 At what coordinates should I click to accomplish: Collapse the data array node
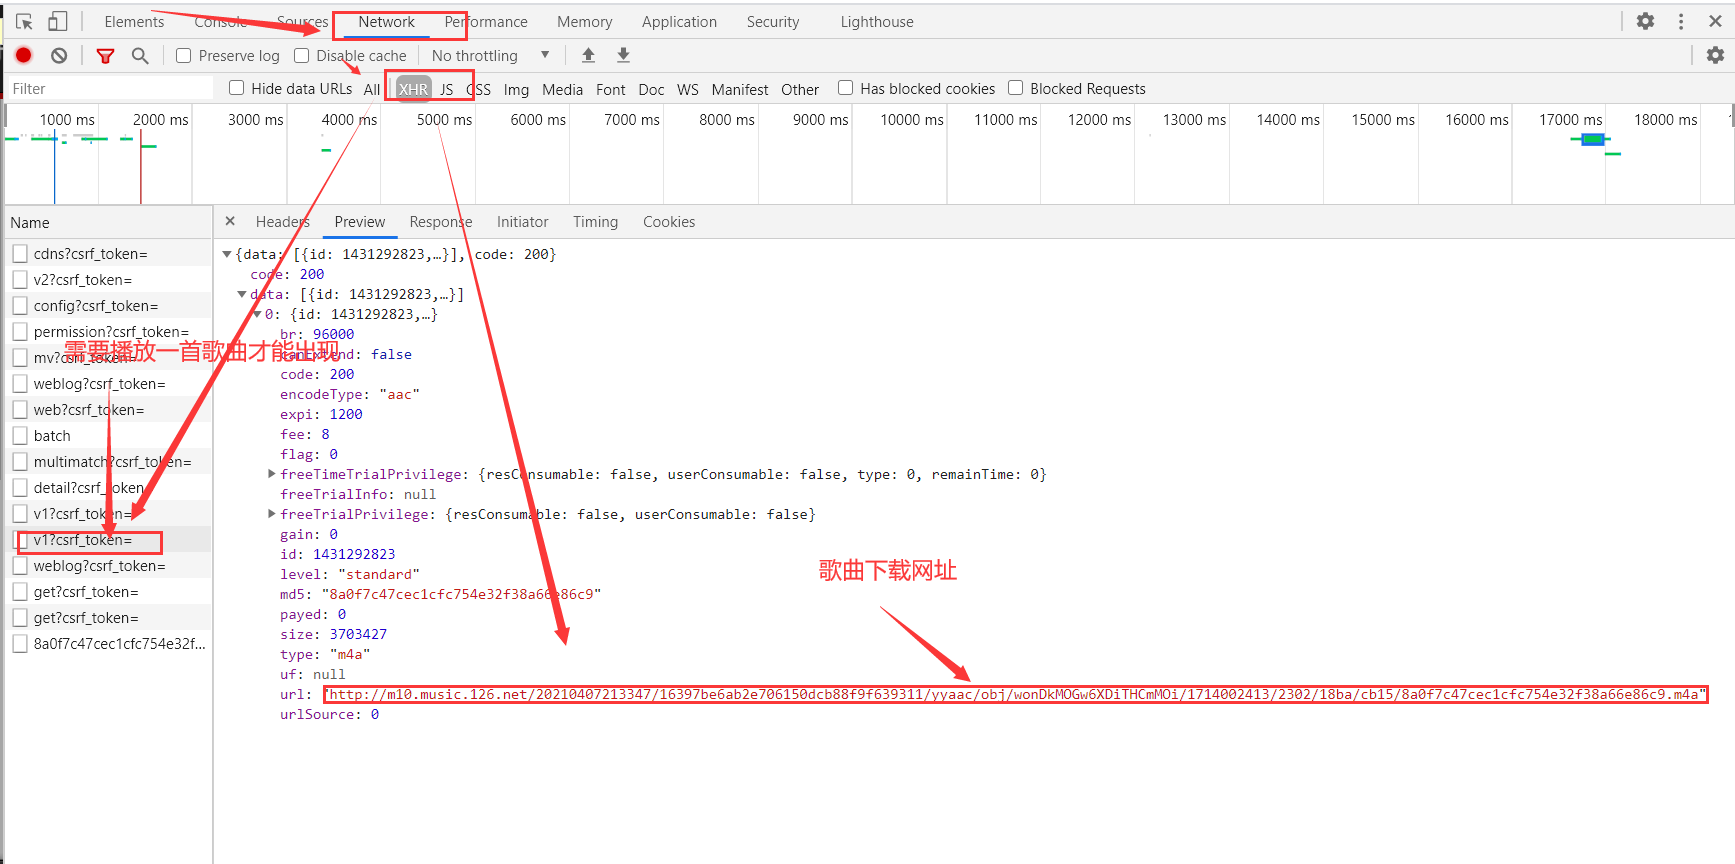[x=242, y=294]
